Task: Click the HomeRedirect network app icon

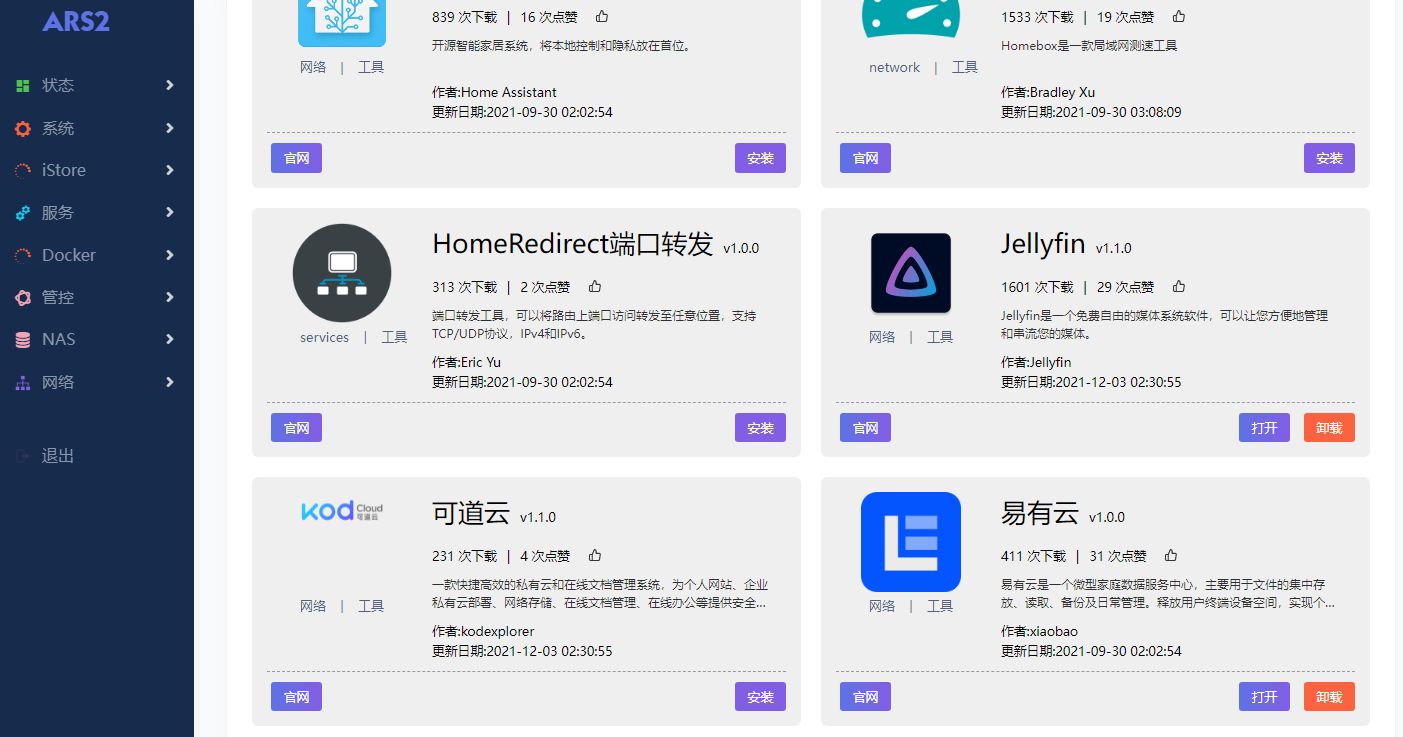Action: 342,273
